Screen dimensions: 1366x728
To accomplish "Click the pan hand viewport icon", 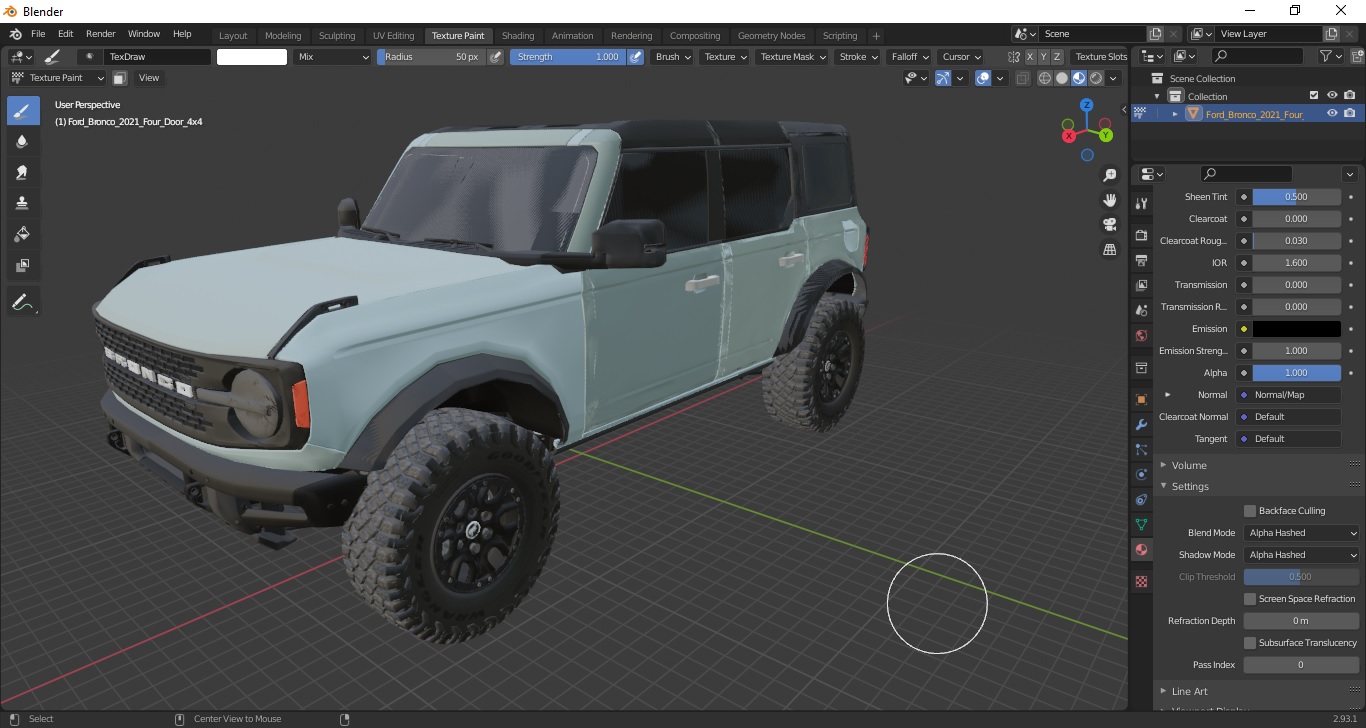I will click(1109, 199).
